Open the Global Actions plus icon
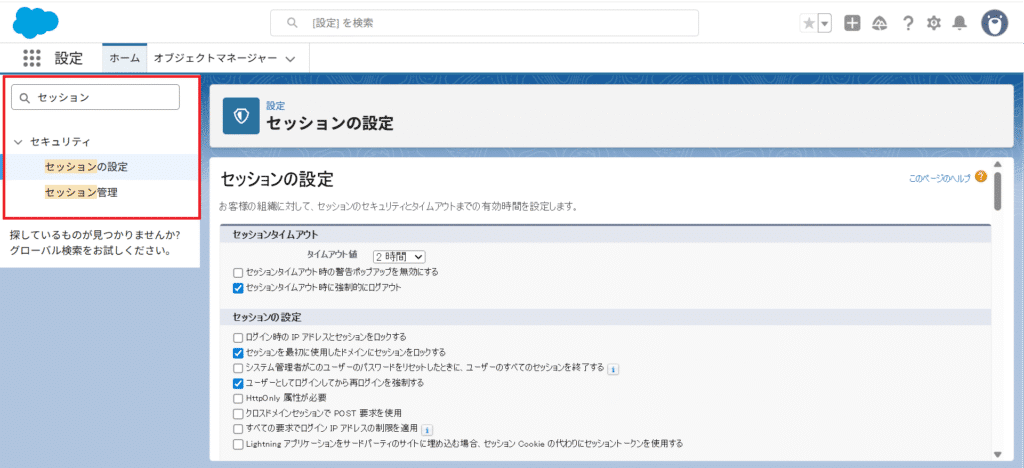 tap(852, 23)
